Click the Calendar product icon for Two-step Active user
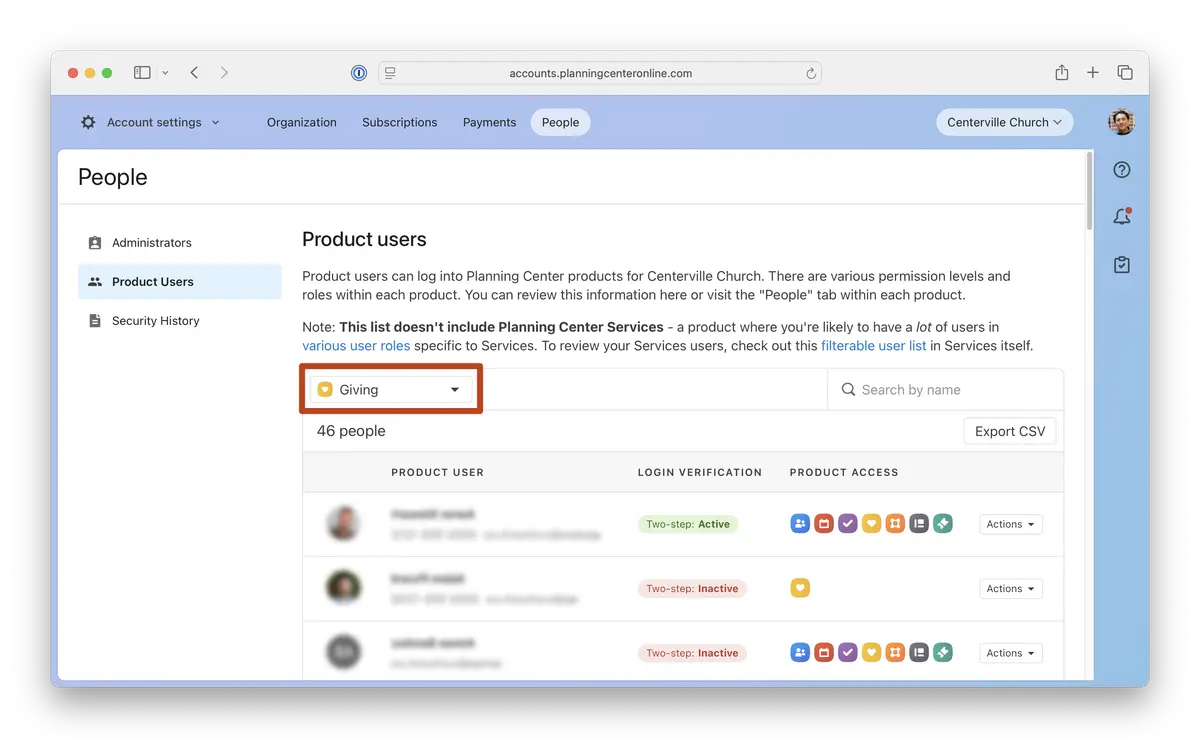The image size is (1200, 738). point(824,524)
